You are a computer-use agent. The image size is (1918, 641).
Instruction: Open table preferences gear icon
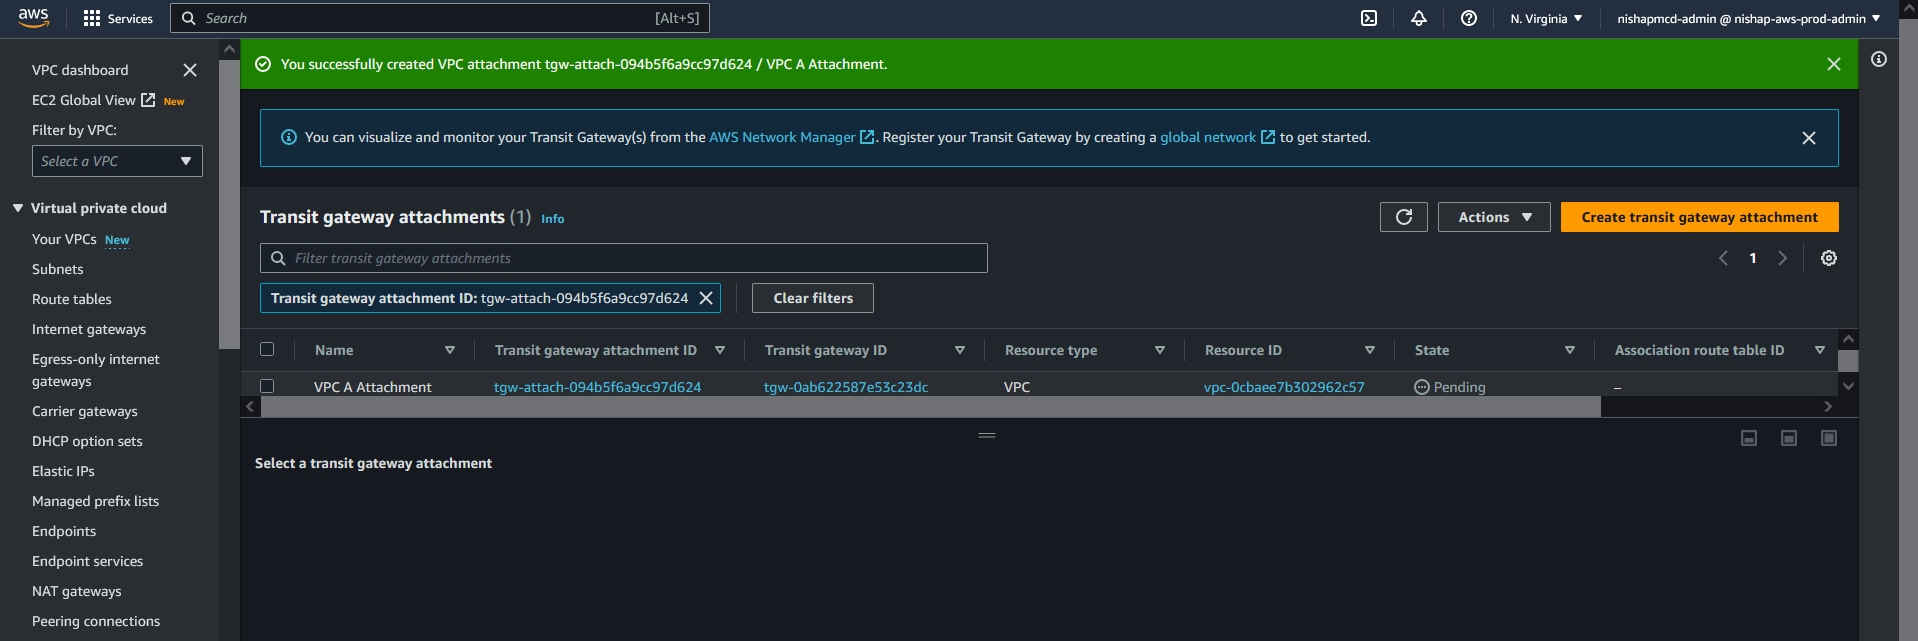[1828, 258]
